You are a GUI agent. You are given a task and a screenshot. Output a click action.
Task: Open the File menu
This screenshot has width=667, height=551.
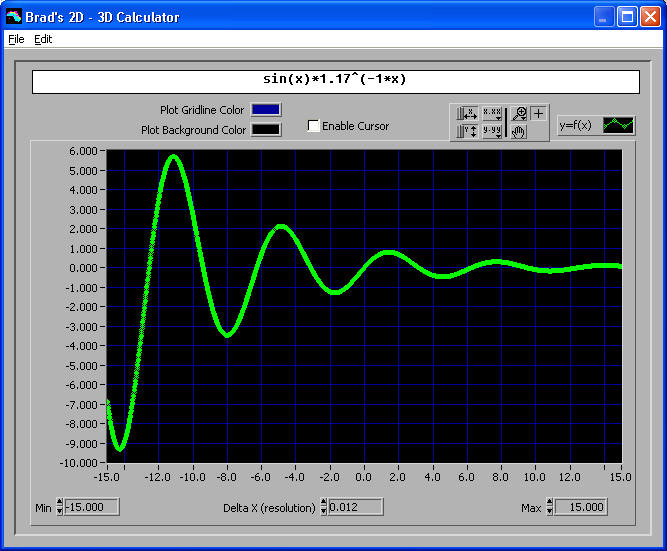16,39
